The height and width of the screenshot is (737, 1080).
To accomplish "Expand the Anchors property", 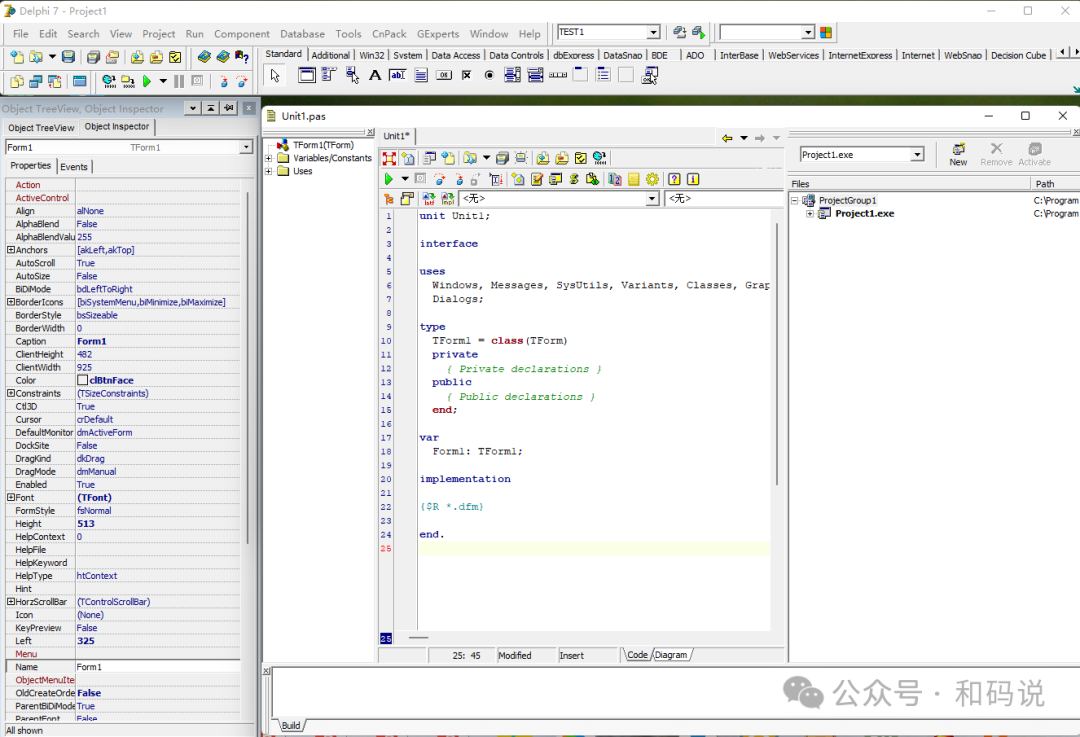I will click(11, 250).
